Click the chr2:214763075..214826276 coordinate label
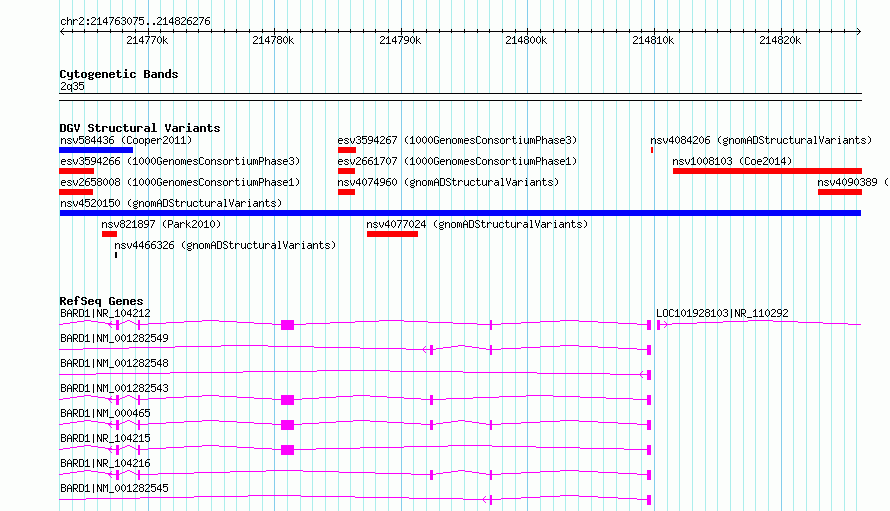This screenshot has height=511, width=890. click(x=135, y=21)
